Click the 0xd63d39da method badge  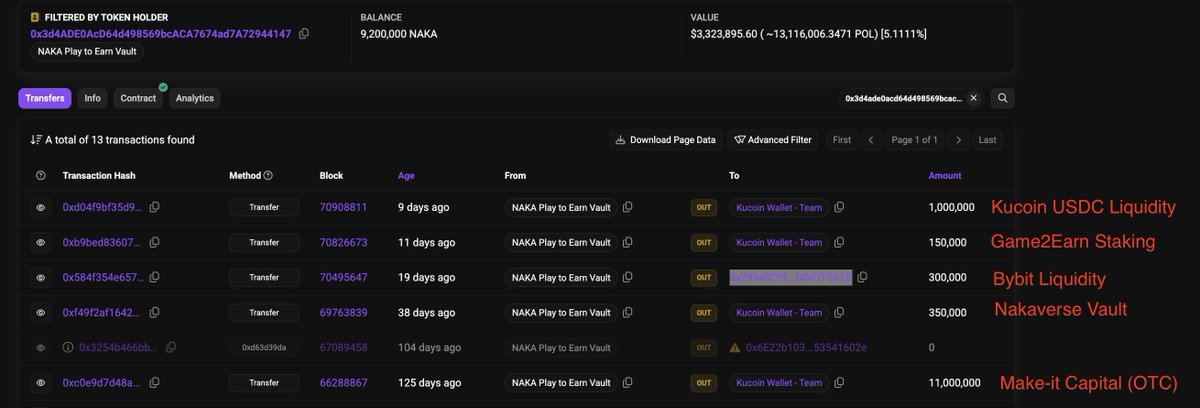pyautogui.click(x=264, y=347)
